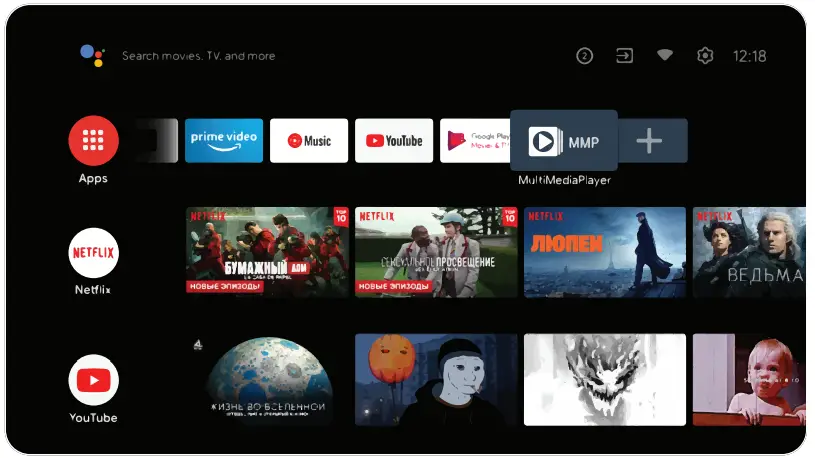Play the pumpkin and masked figure video
Viewport: 815px width, 458px height.
tap(436, 380)
